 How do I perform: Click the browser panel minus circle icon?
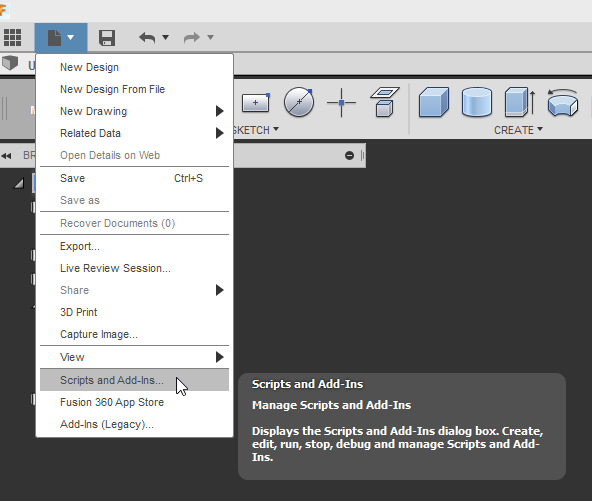point(349,156)
